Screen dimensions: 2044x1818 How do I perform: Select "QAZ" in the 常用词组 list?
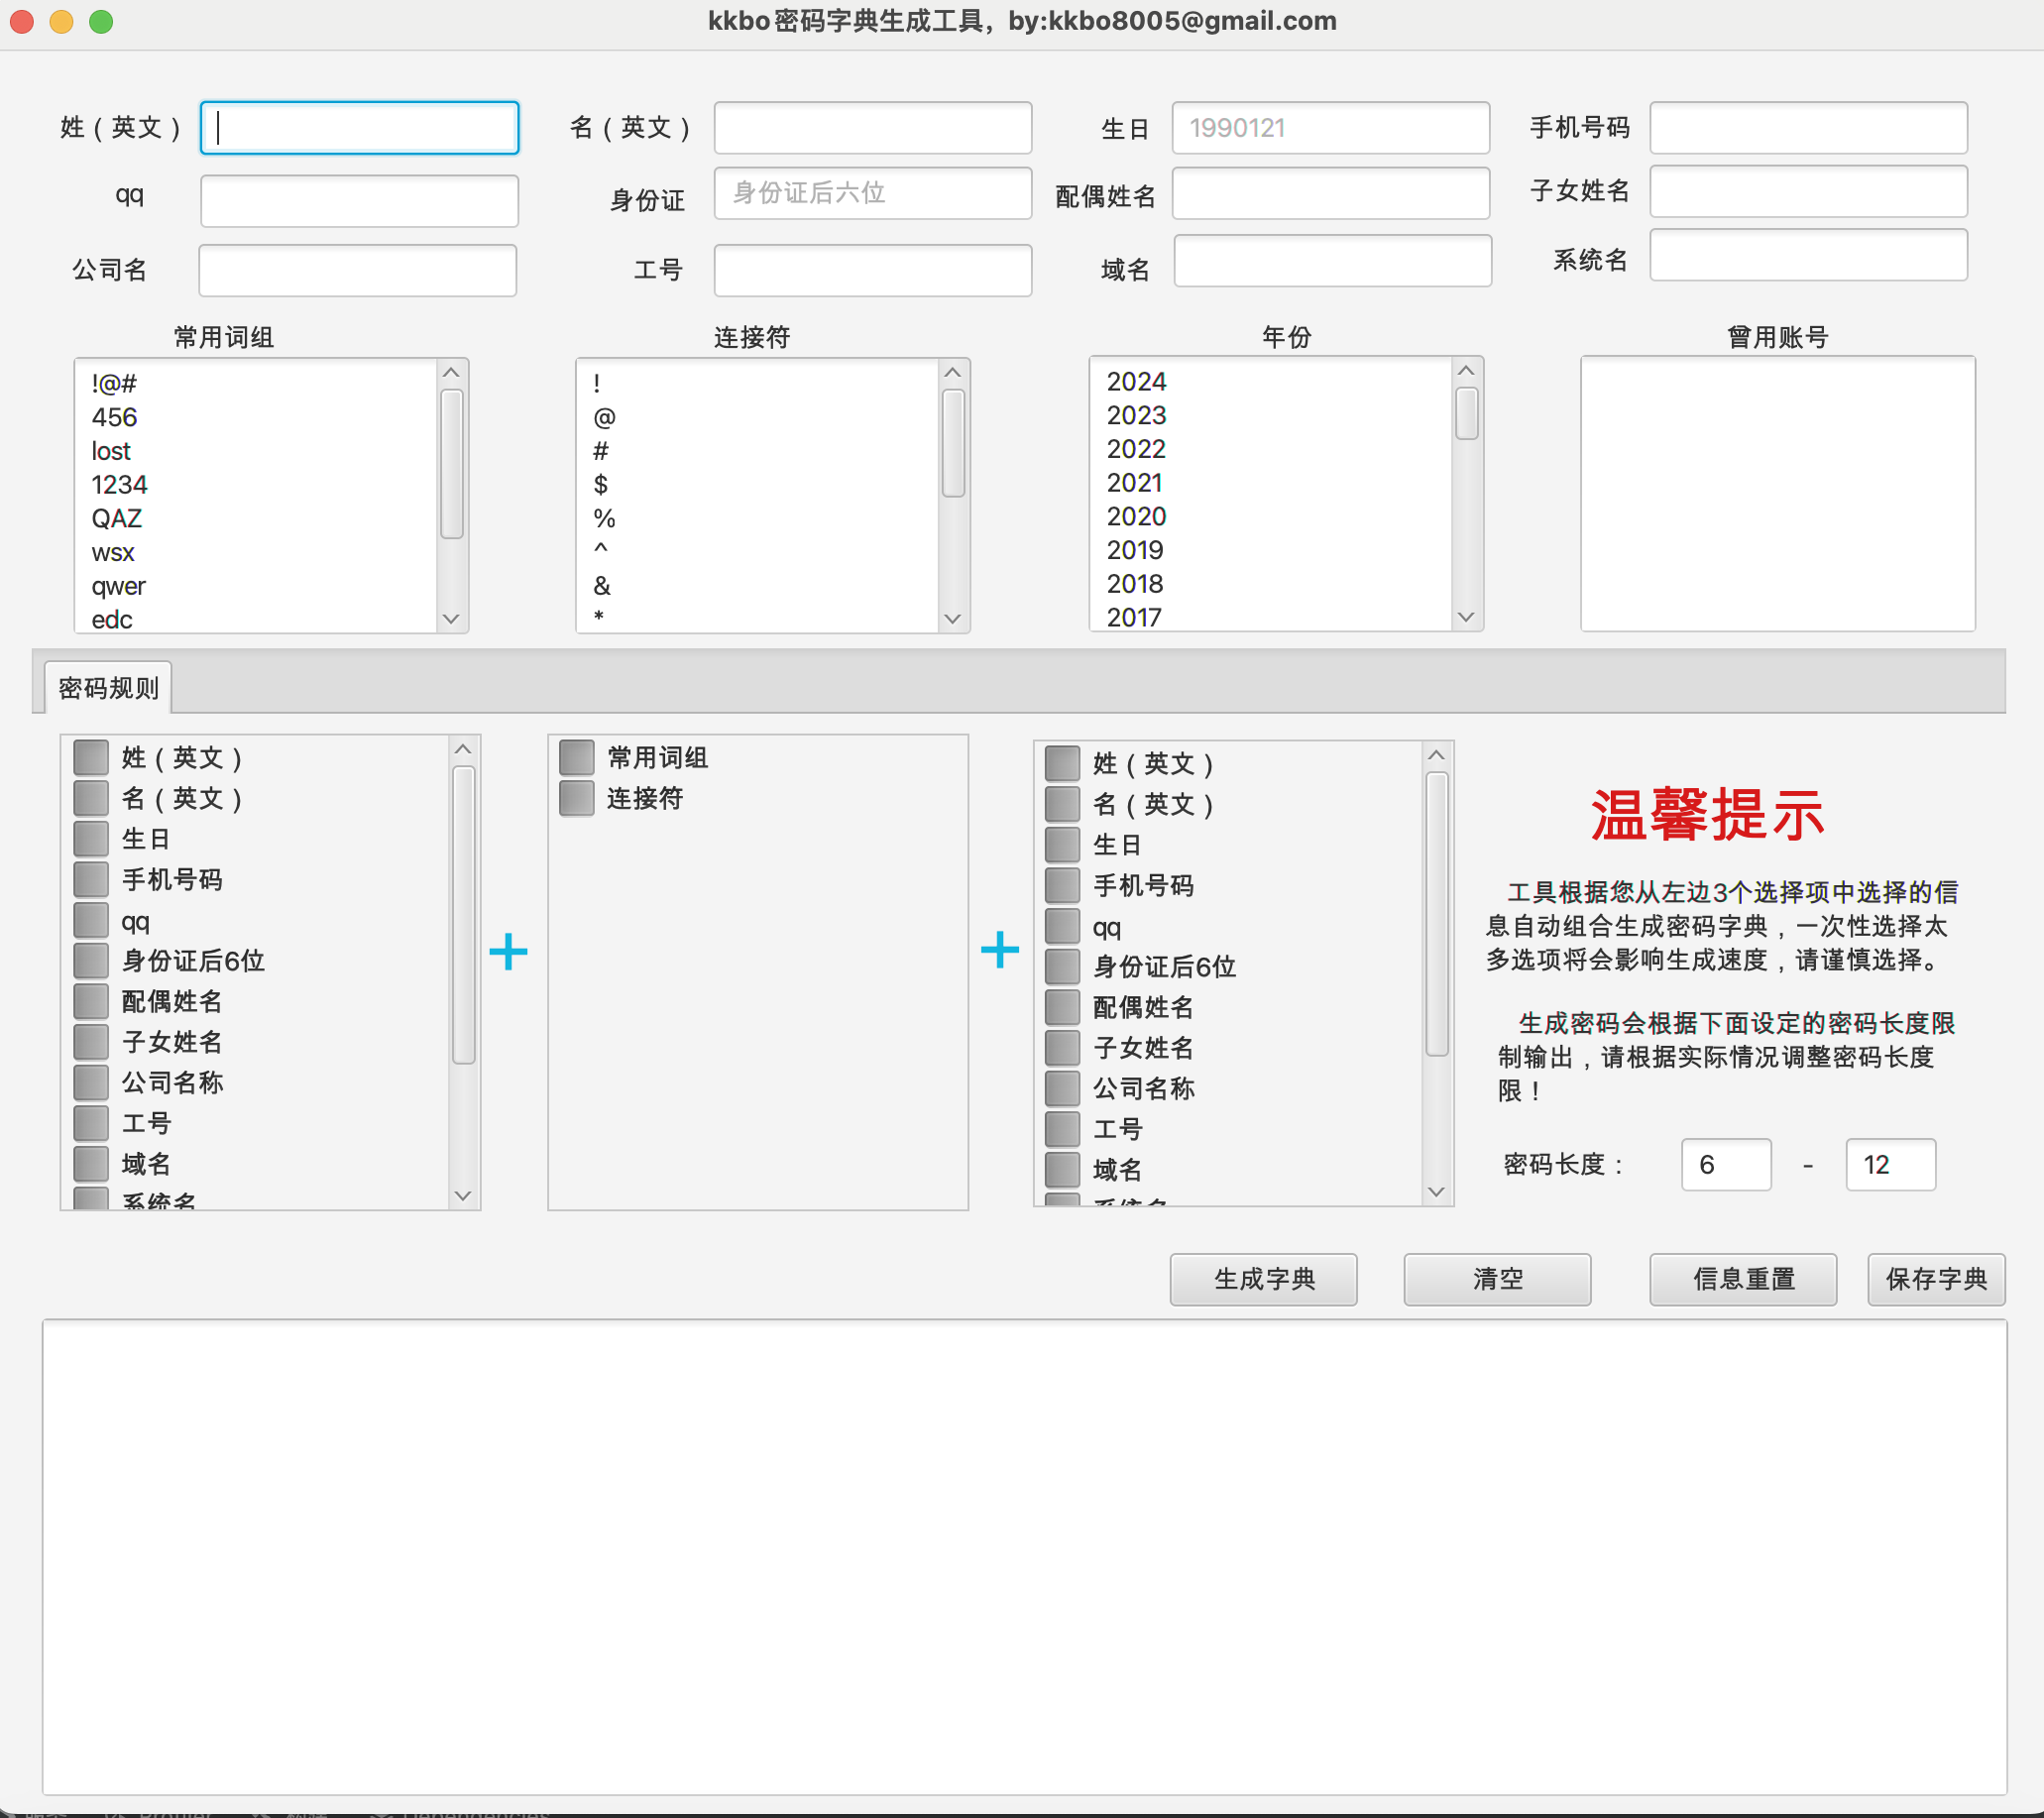coord(257,519)
